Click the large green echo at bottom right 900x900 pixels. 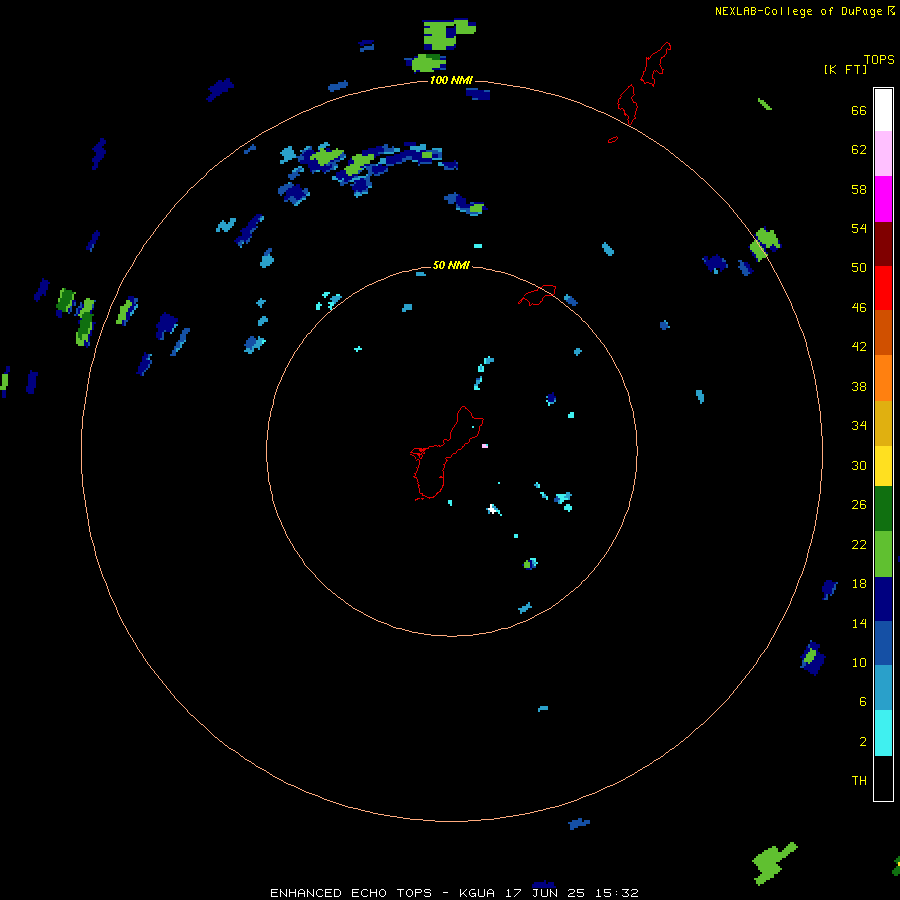click(775, 863)
